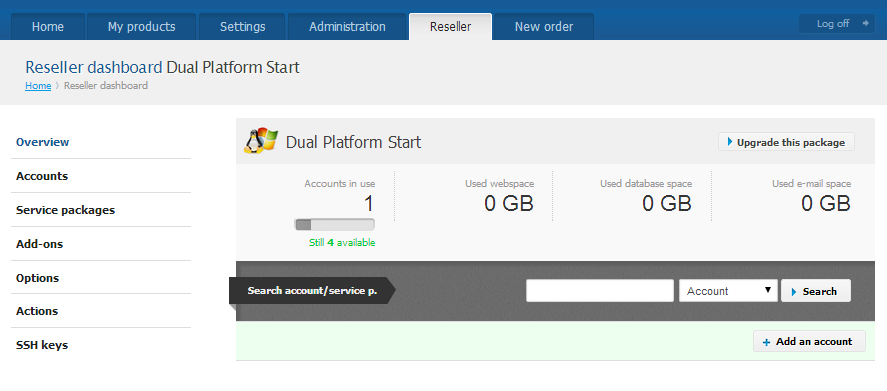Open the Administration tab
The height and width of the screenshot is (391, 887).
(x=347, y=27)
